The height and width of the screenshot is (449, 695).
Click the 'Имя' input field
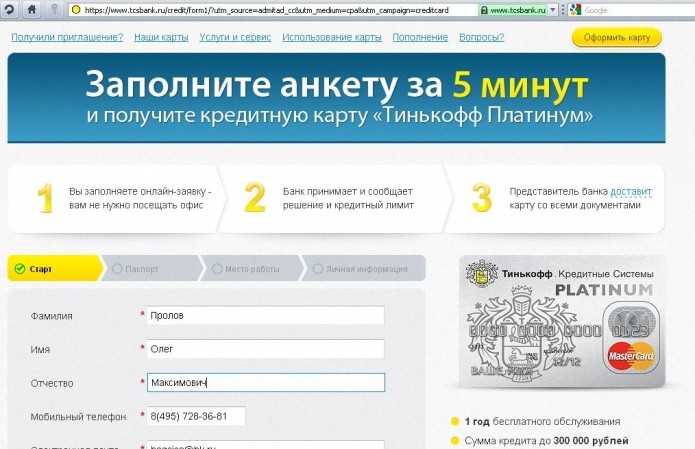pos(266,349)
